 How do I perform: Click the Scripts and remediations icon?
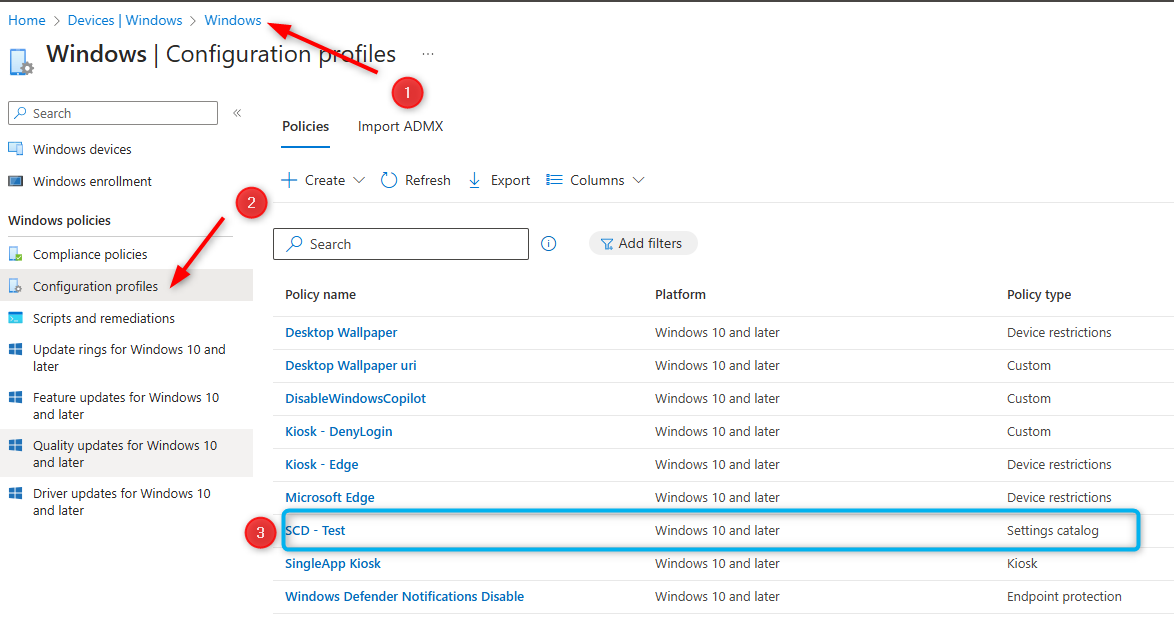15,318
